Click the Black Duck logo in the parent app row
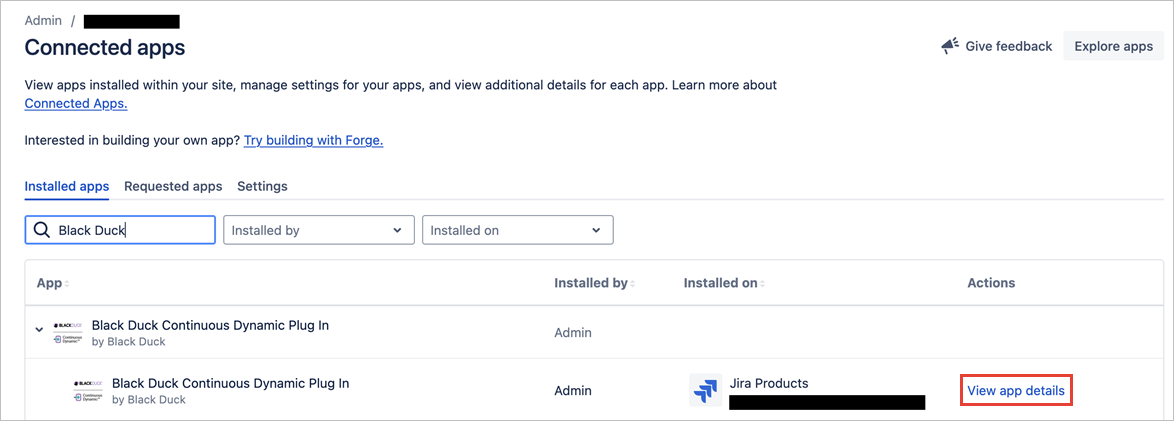Image resolution: width=1174 pixels, height=421 pixels. pos(68,333)
